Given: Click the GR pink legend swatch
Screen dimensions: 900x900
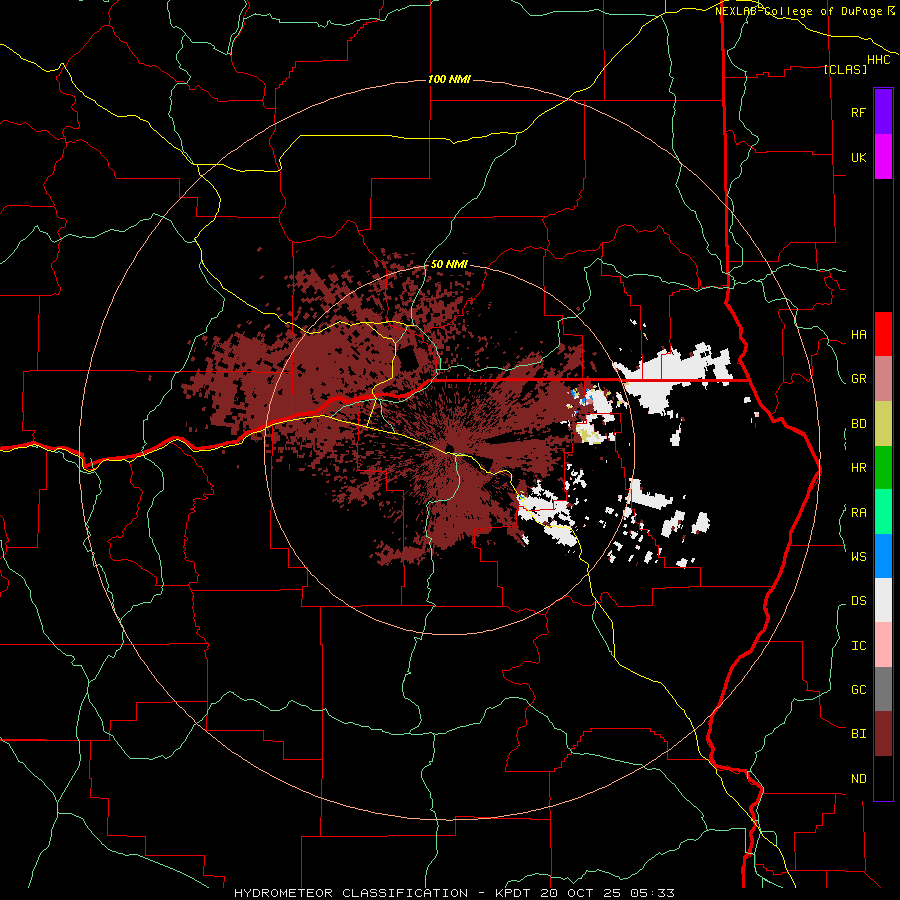Looking at the screenshot, I should tap(883, 379).
